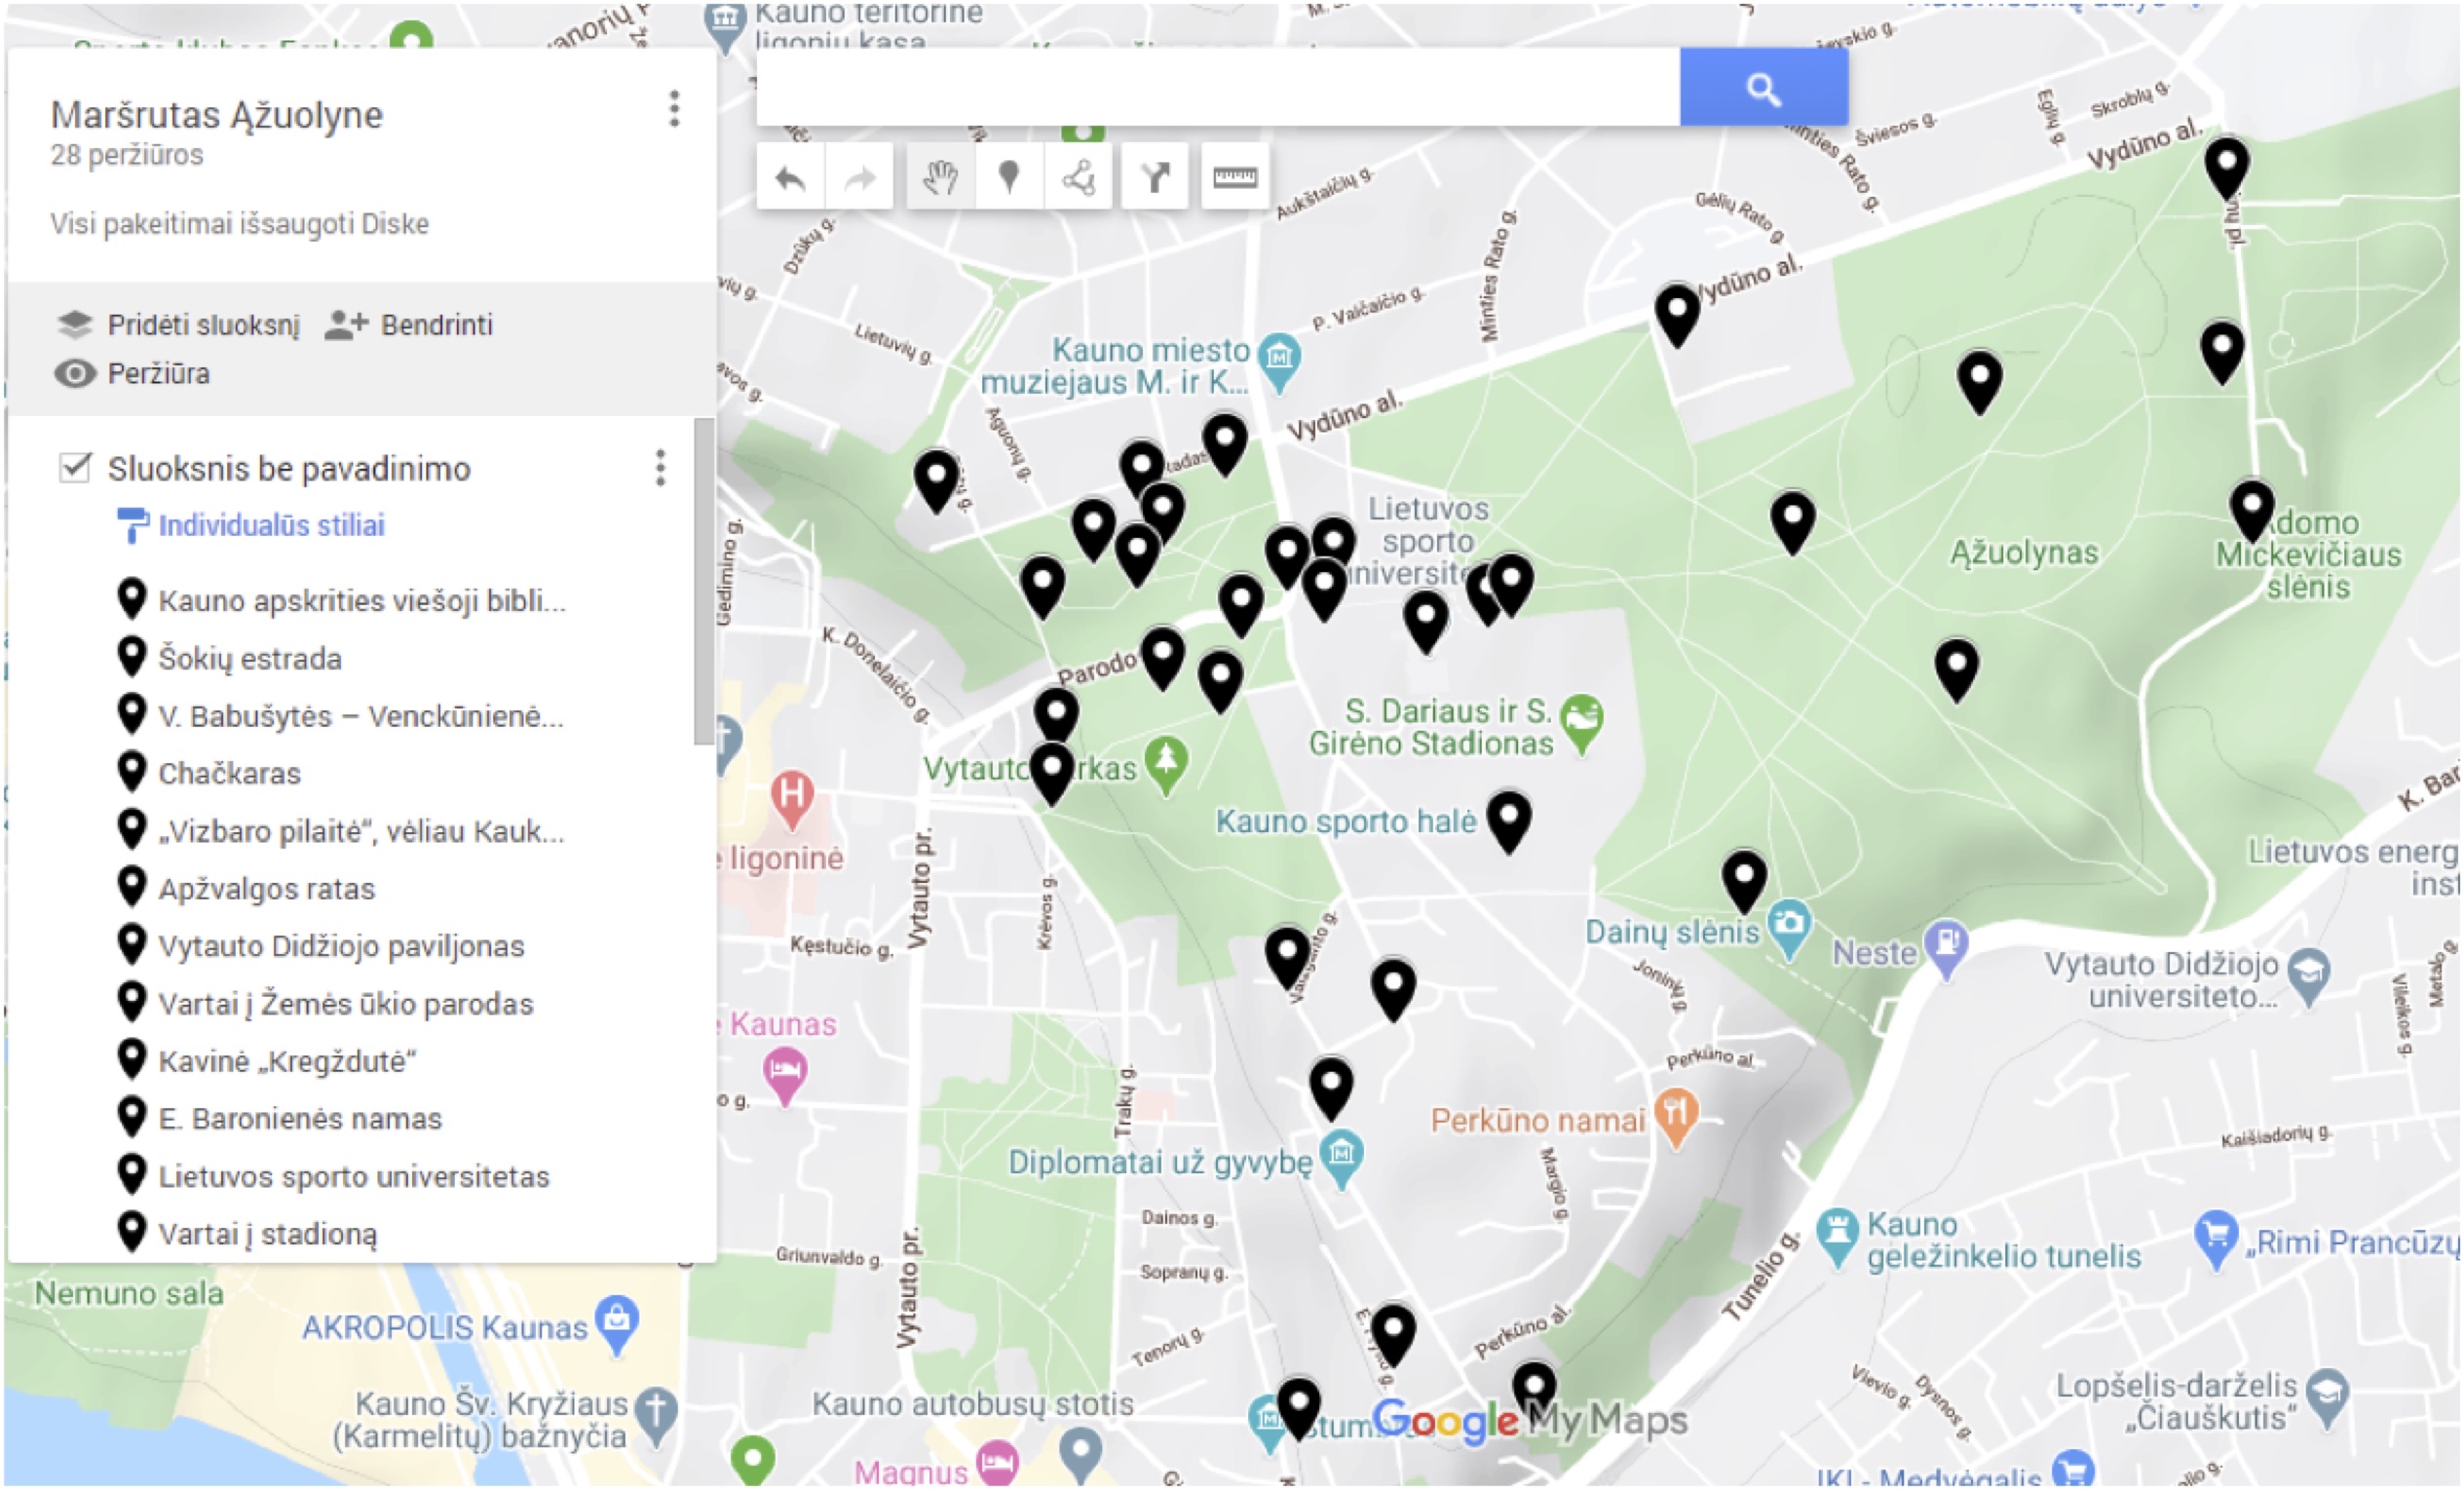Click the blue search magnifier button
2464x1490 pixels.
[x=1763, y=89]
